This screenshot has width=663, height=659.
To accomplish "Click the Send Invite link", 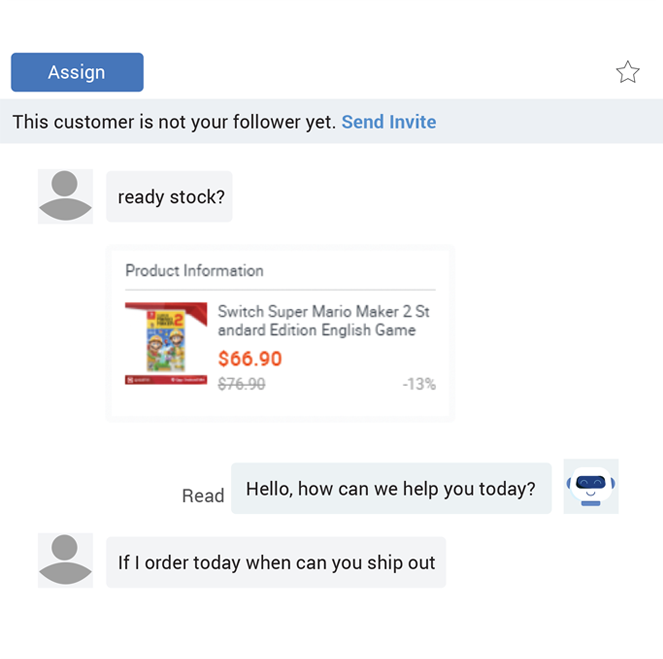I will [389, 122].
